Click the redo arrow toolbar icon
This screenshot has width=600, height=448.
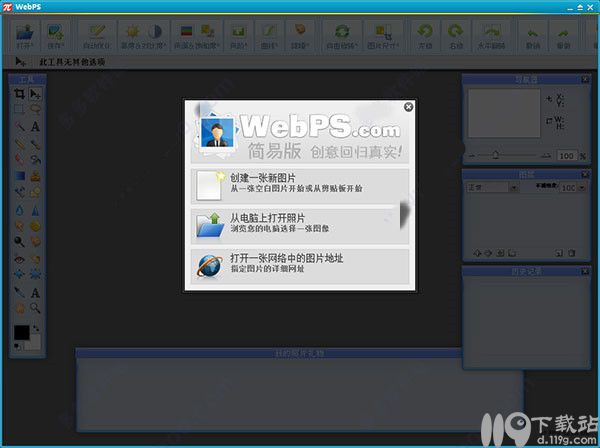[x=563, y=33]
